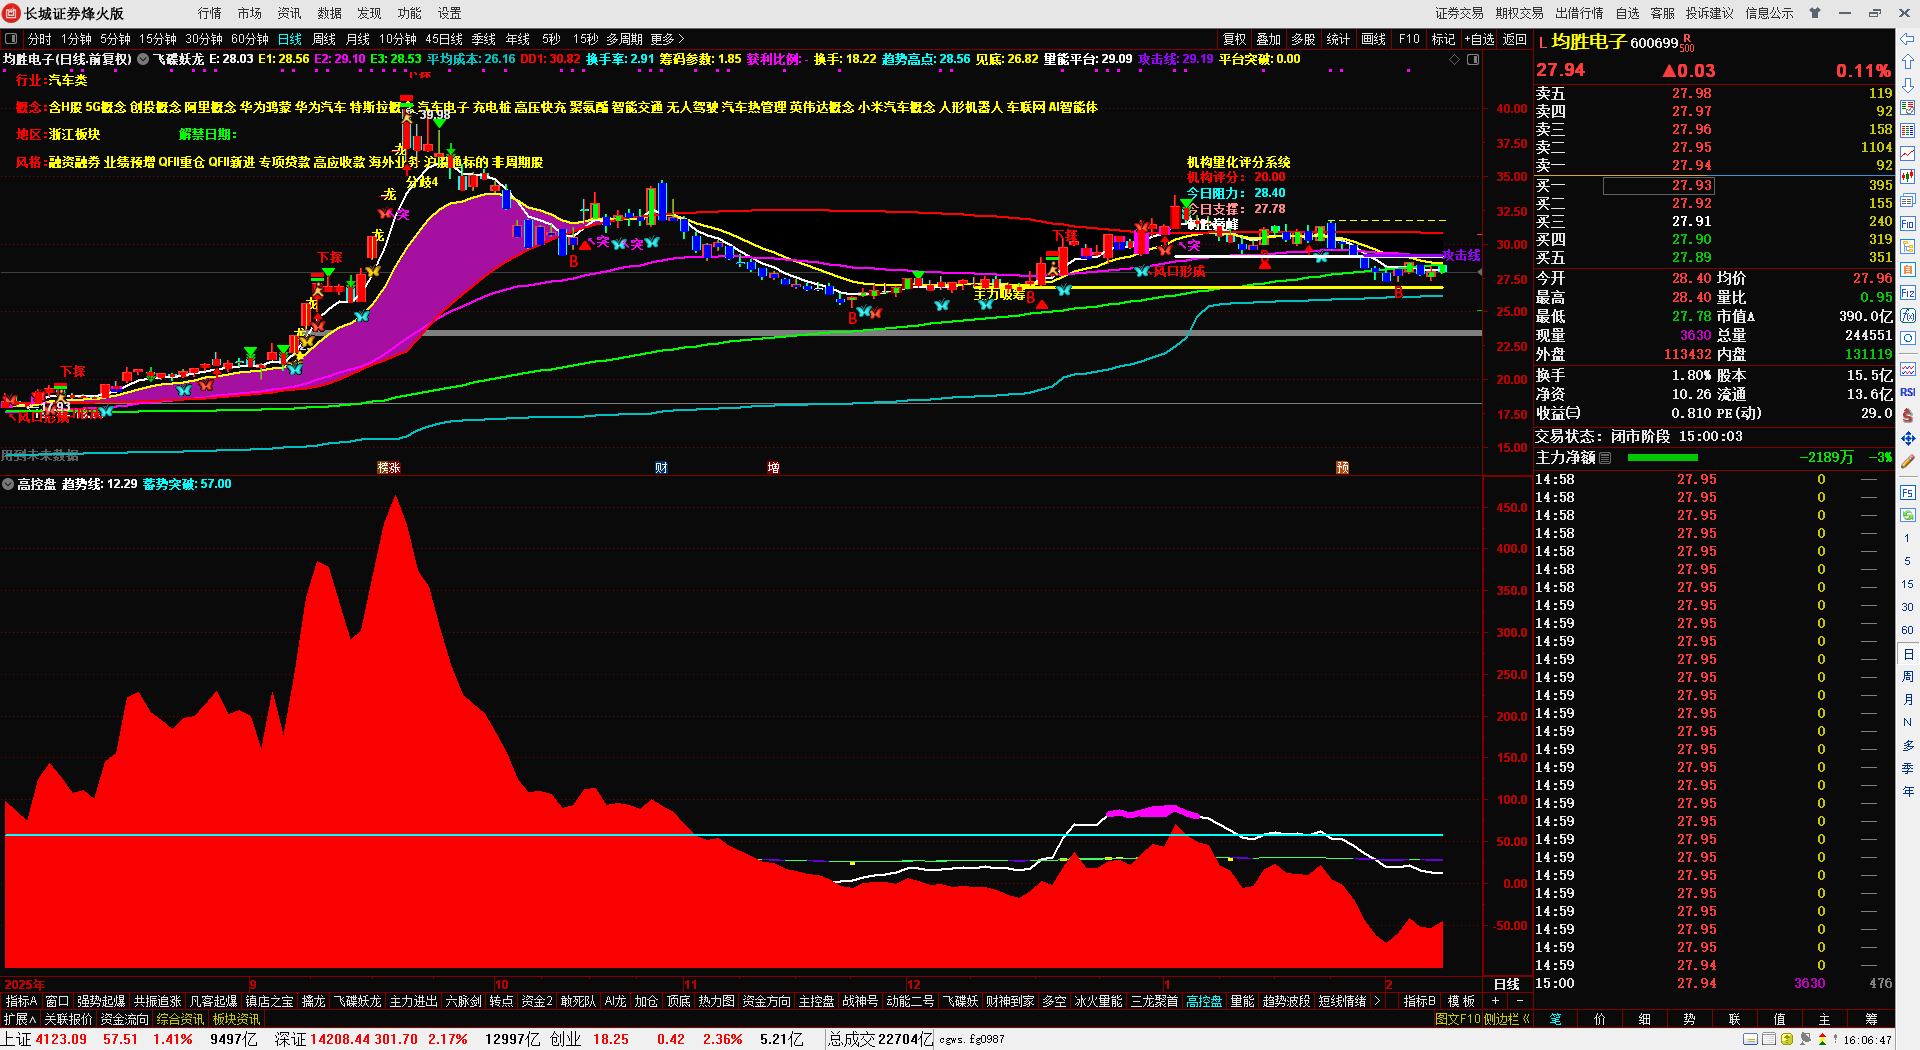
Task: Expand more indicator tabs arrow
Action: tap(1377, 1001)
